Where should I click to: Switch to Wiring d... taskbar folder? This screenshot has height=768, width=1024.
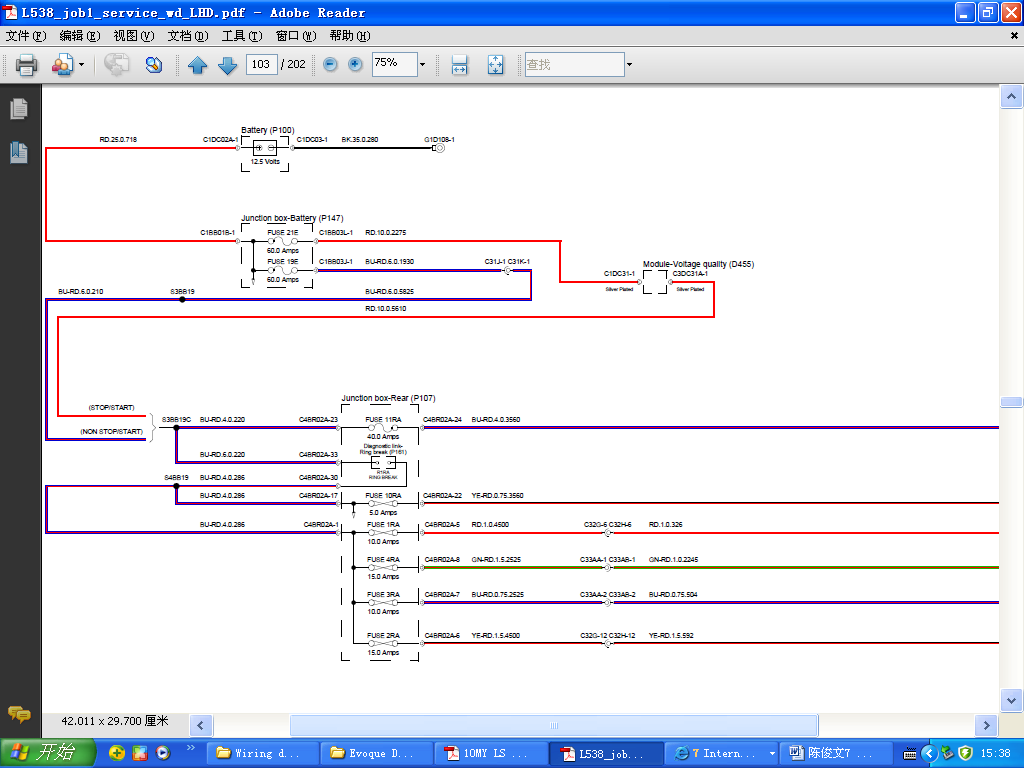point(263,753)
